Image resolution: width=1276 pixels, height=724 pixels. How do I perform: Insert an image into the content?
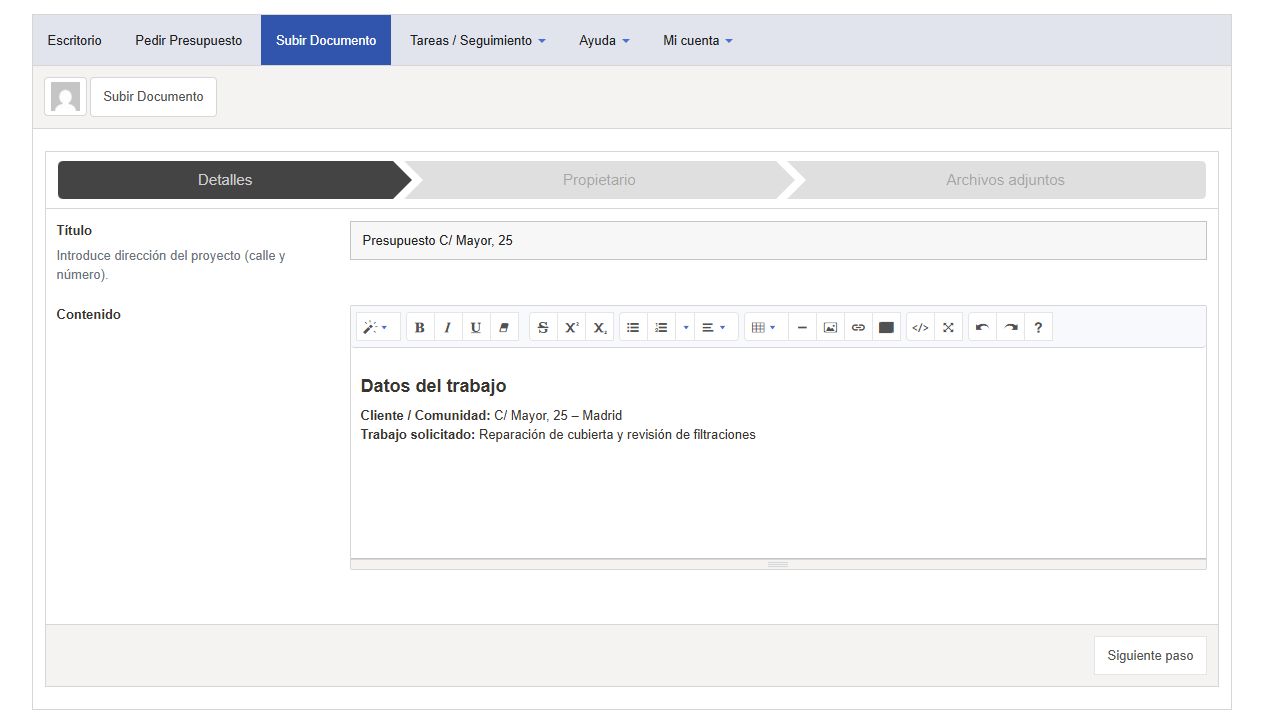pyautogui.click(x=830, y=326)
